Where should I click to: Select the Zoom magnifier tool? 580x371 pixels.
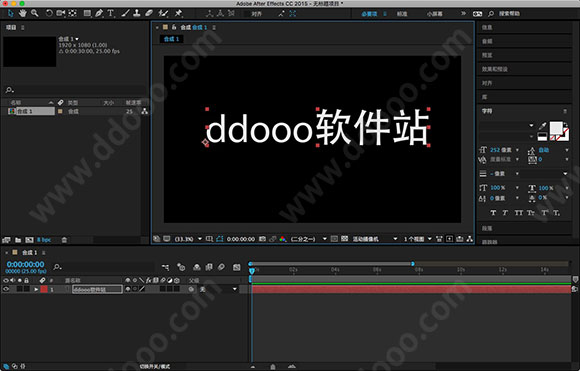coord(34,13)
